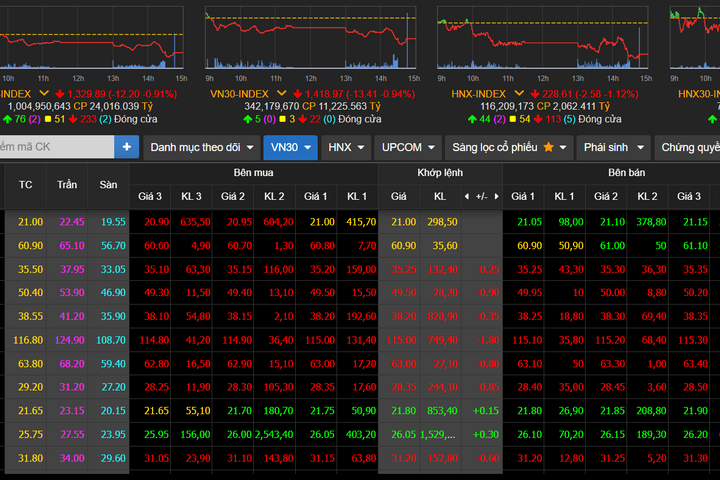
Task: Click floor price 108.70
Action: 111,340
